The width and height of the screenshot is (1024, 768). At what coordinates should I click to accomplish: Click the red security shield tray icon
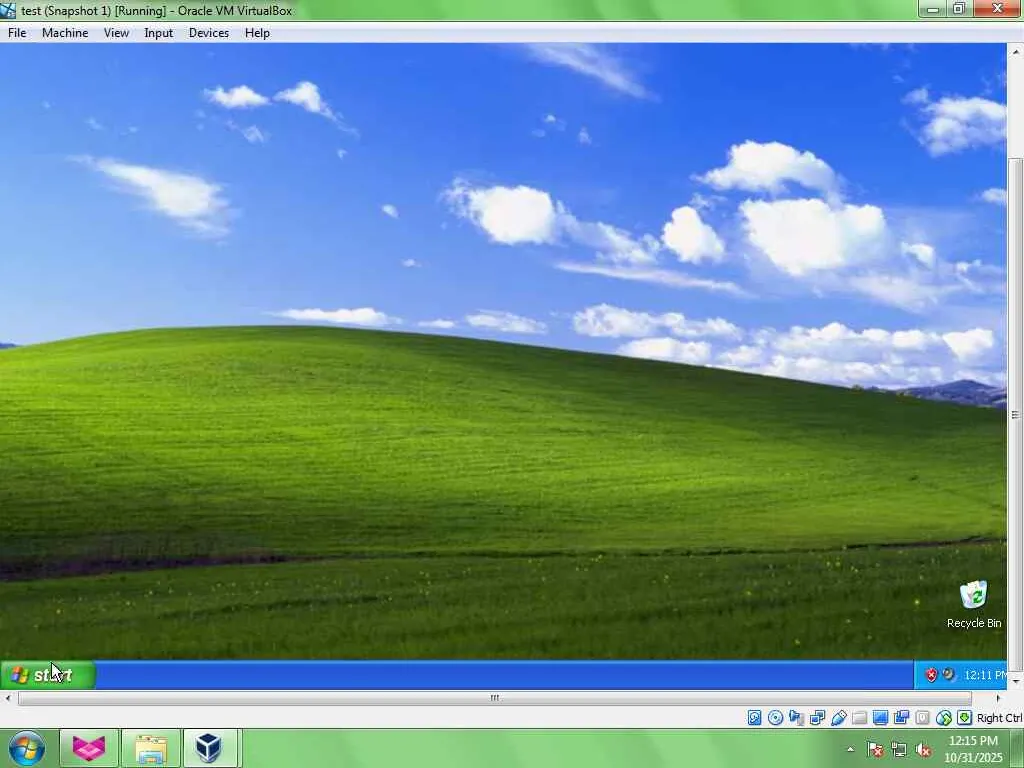click(x=931, y=675)
